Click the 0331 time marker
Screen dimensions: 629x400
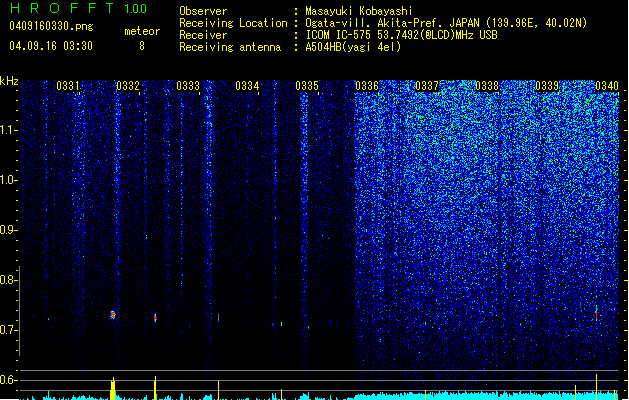(67, 86)
